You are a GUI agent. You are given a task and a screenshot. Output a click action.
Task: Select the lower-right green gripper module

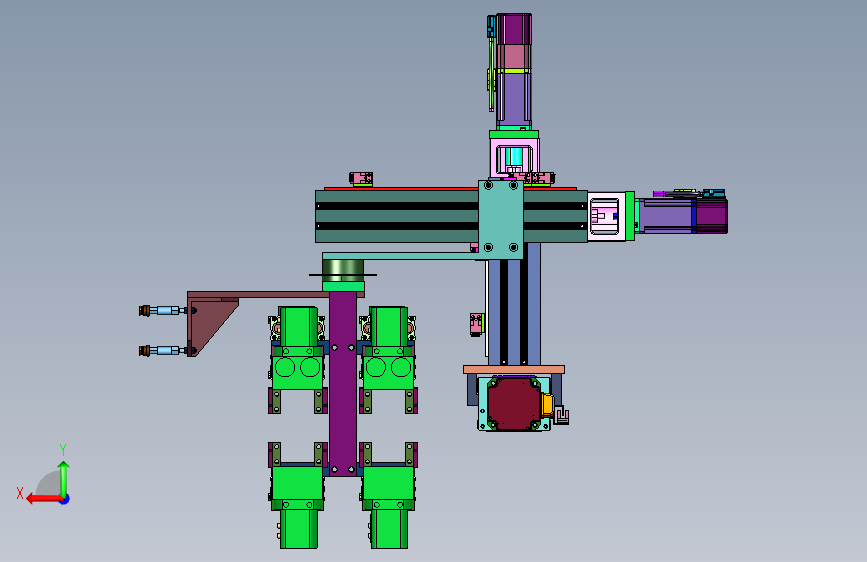coord(389,495)
